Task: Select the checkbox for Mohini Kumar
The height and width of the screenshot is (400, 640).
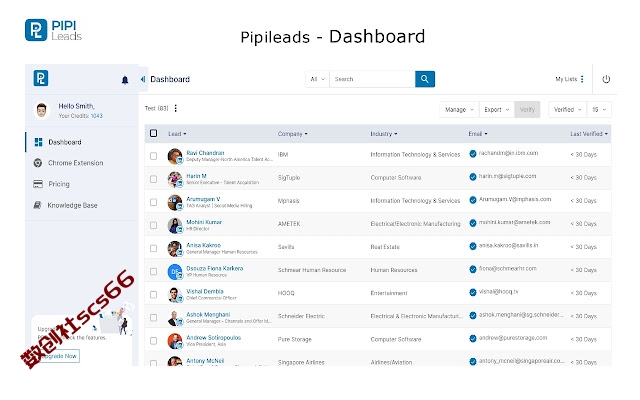Action: coord(153,225)
